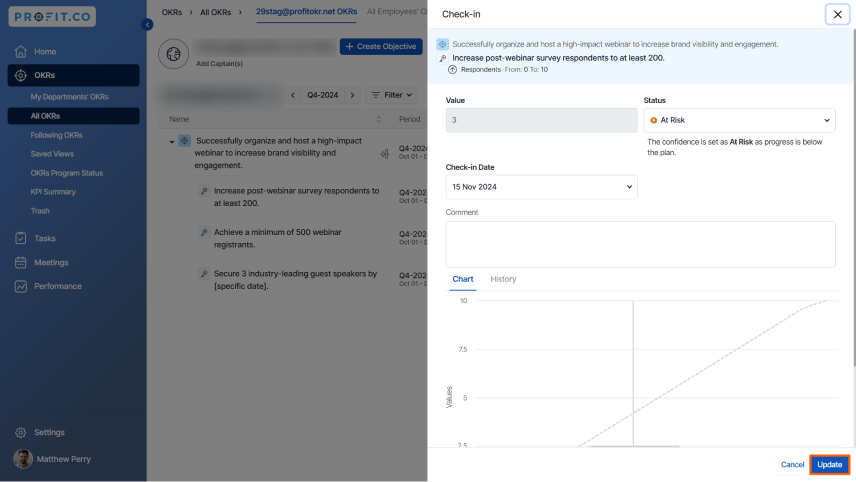Collapse the webinar objective row

(171, 142)
